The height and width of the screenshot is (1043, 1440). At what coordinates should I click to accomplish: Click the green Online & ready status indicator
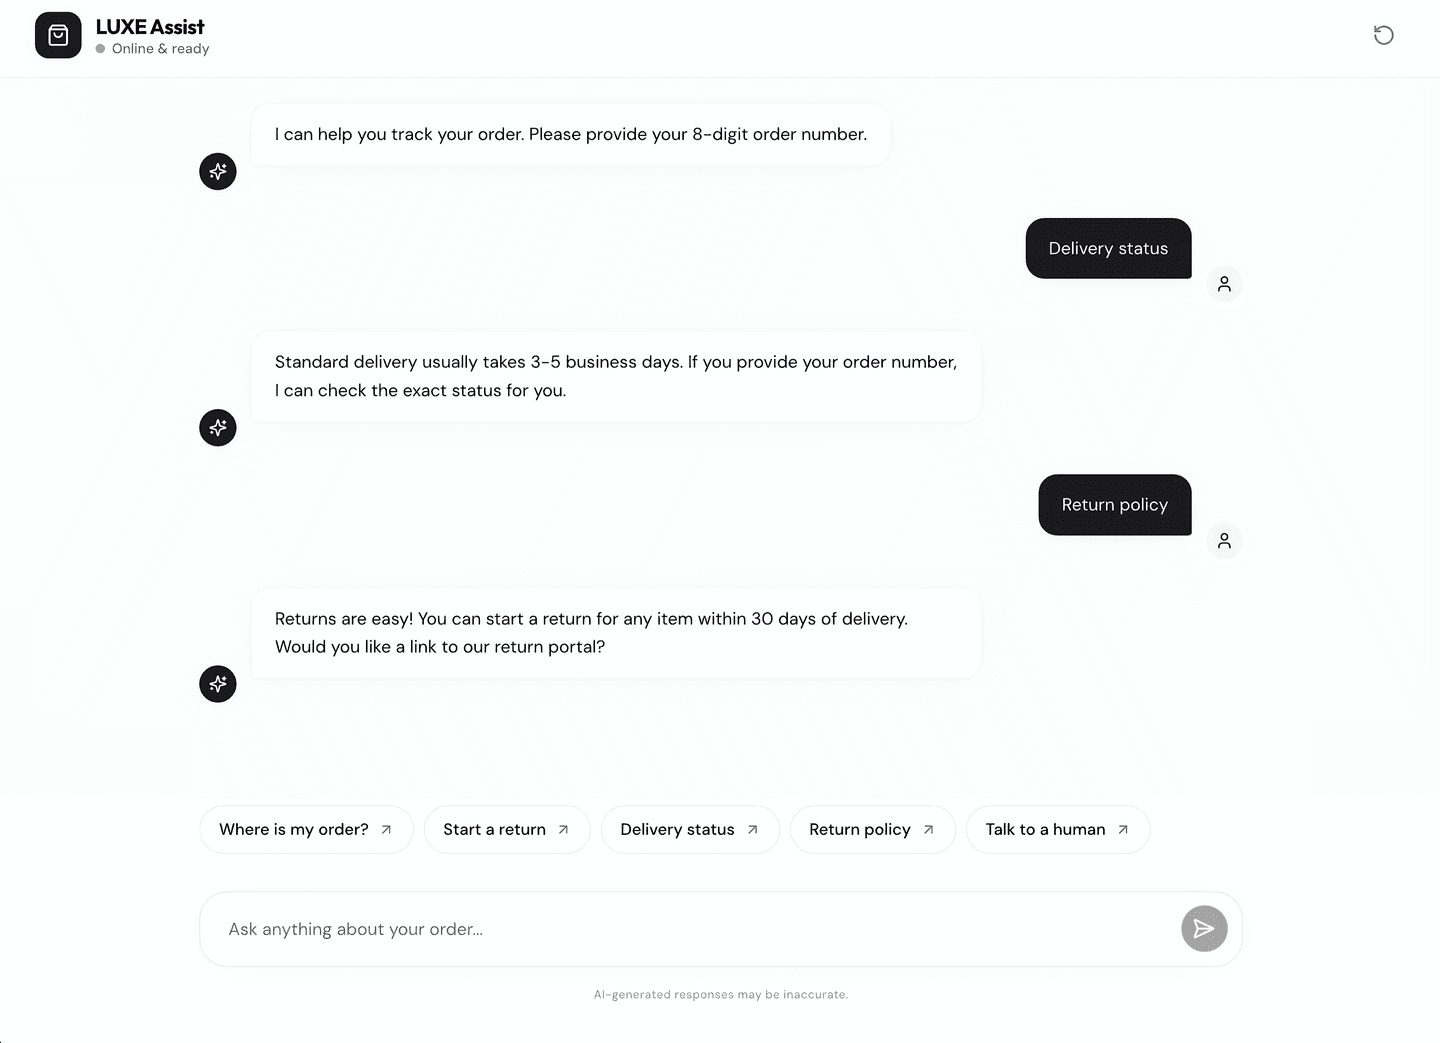(101, 48)
